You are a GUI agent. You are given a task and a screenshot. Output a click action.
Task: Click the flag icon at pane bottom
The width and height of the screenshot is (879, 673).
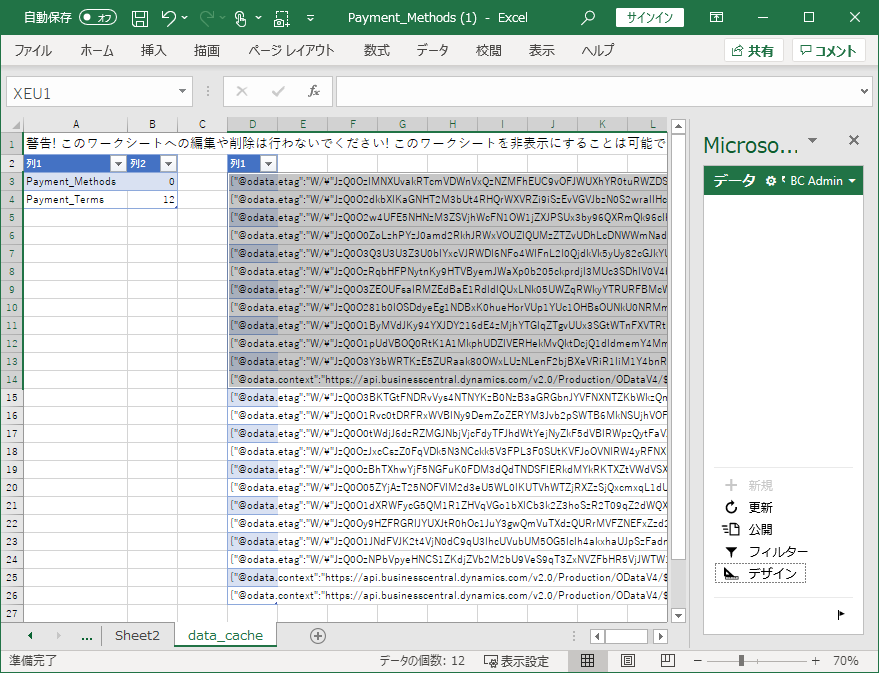click(x=841, y=615)
